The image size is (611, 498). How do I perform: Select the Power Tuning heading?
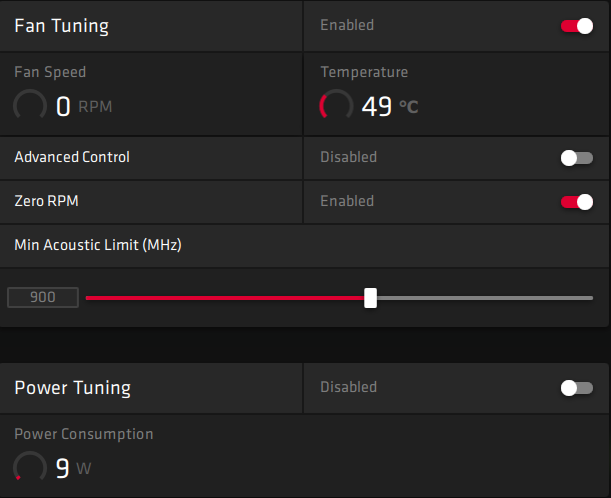click(x=72, y=388)
